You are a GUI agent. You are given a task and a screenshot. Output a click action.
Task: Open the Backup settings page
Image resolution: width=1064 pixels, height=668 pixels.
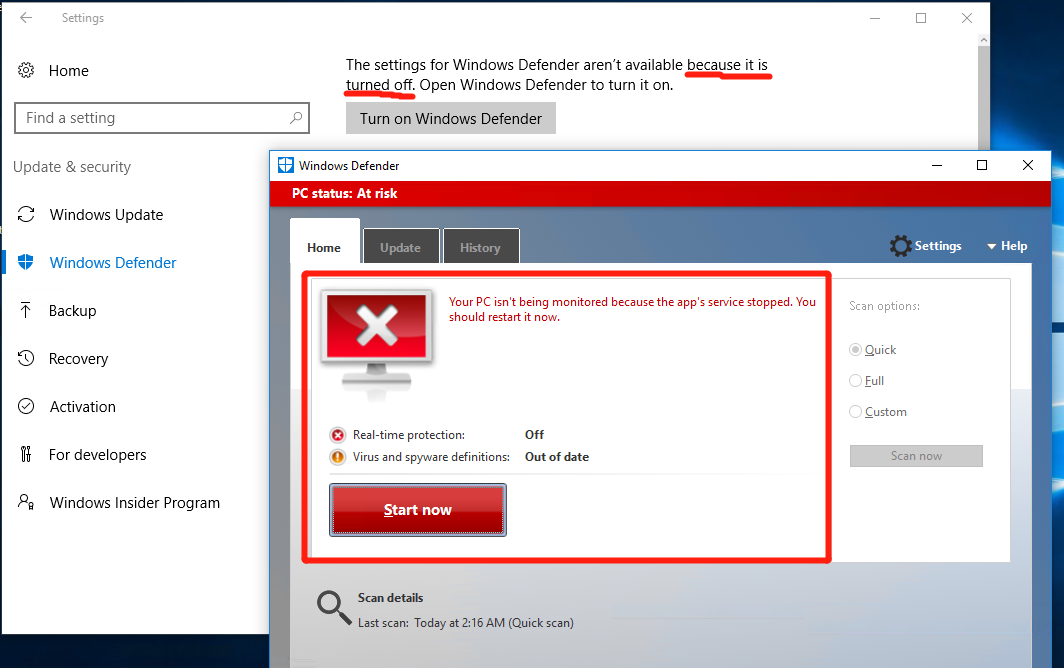[x=73, y=311]
